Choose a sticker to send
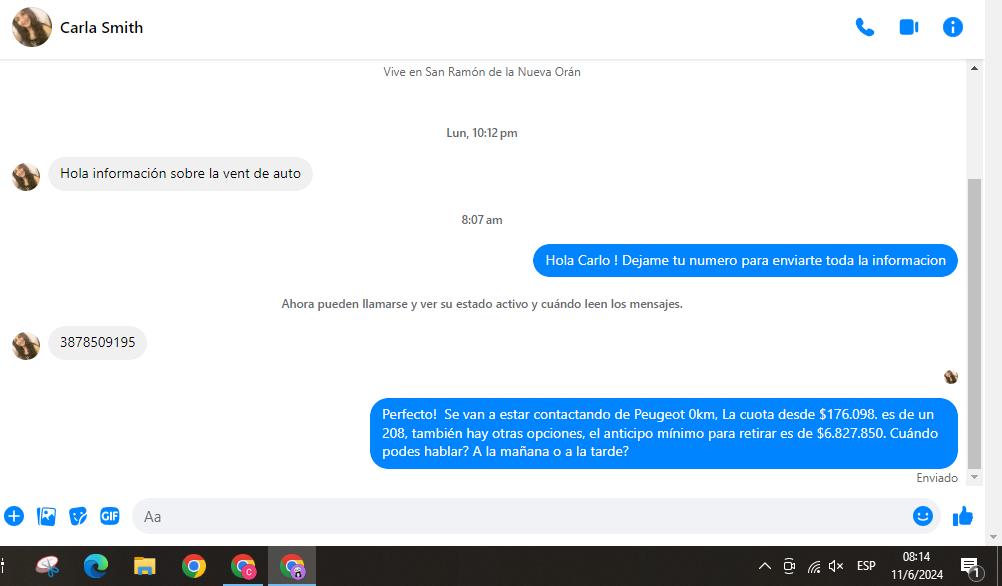 click(78, 516)
